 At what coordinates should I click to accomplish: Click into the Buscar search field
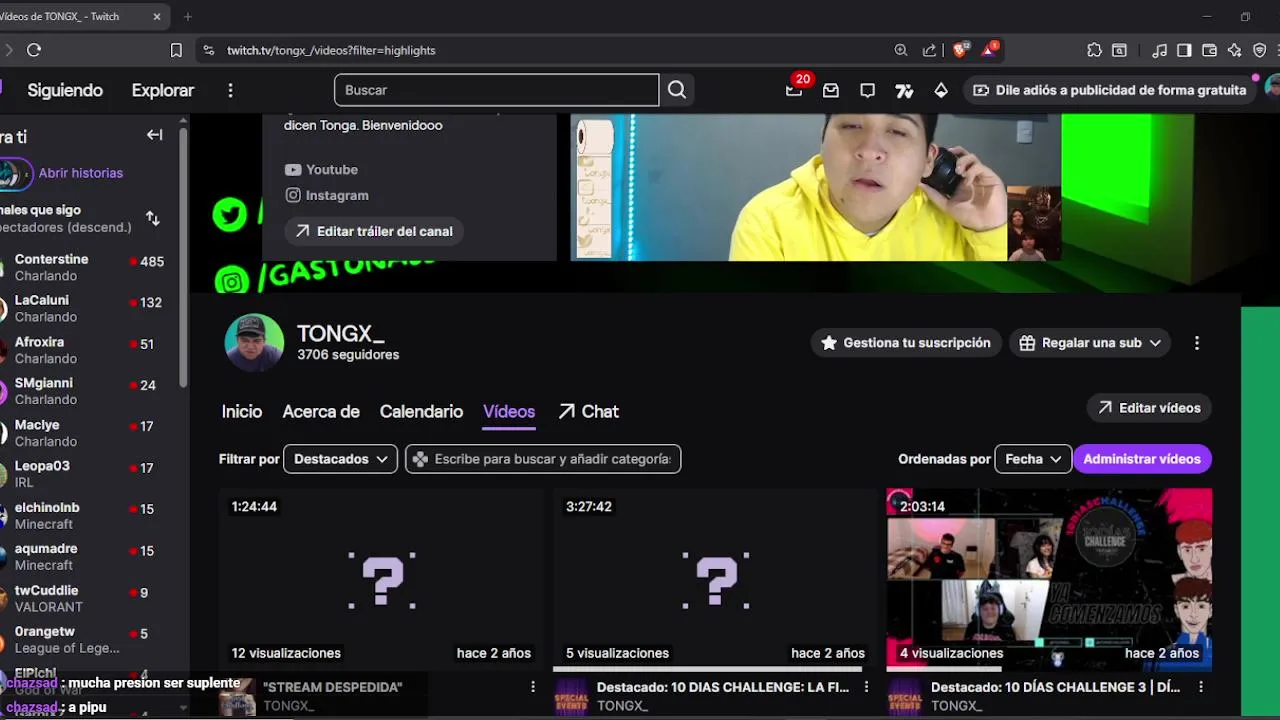496,90
